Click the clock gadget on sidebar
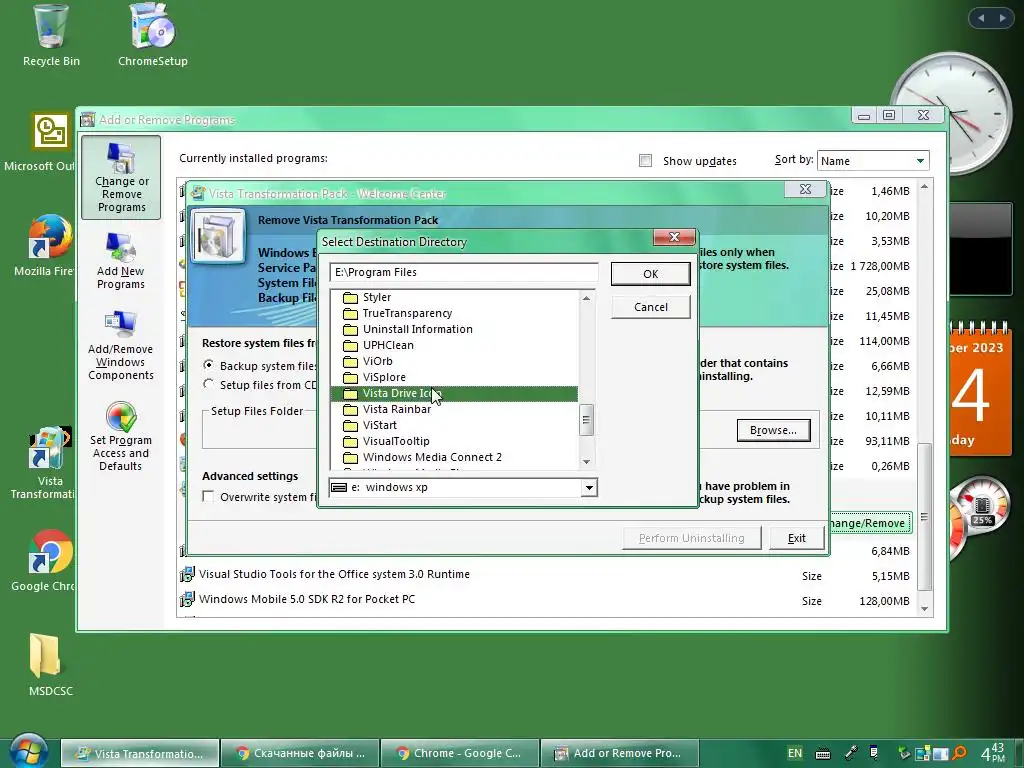1024x768 pixels. point(950,114)
